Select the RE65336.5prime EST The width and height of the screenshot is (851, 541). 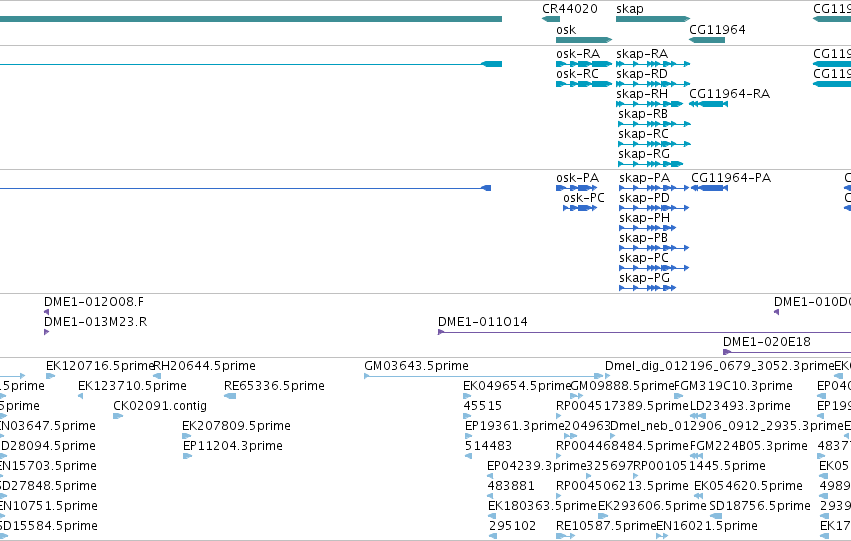point(230,396)
